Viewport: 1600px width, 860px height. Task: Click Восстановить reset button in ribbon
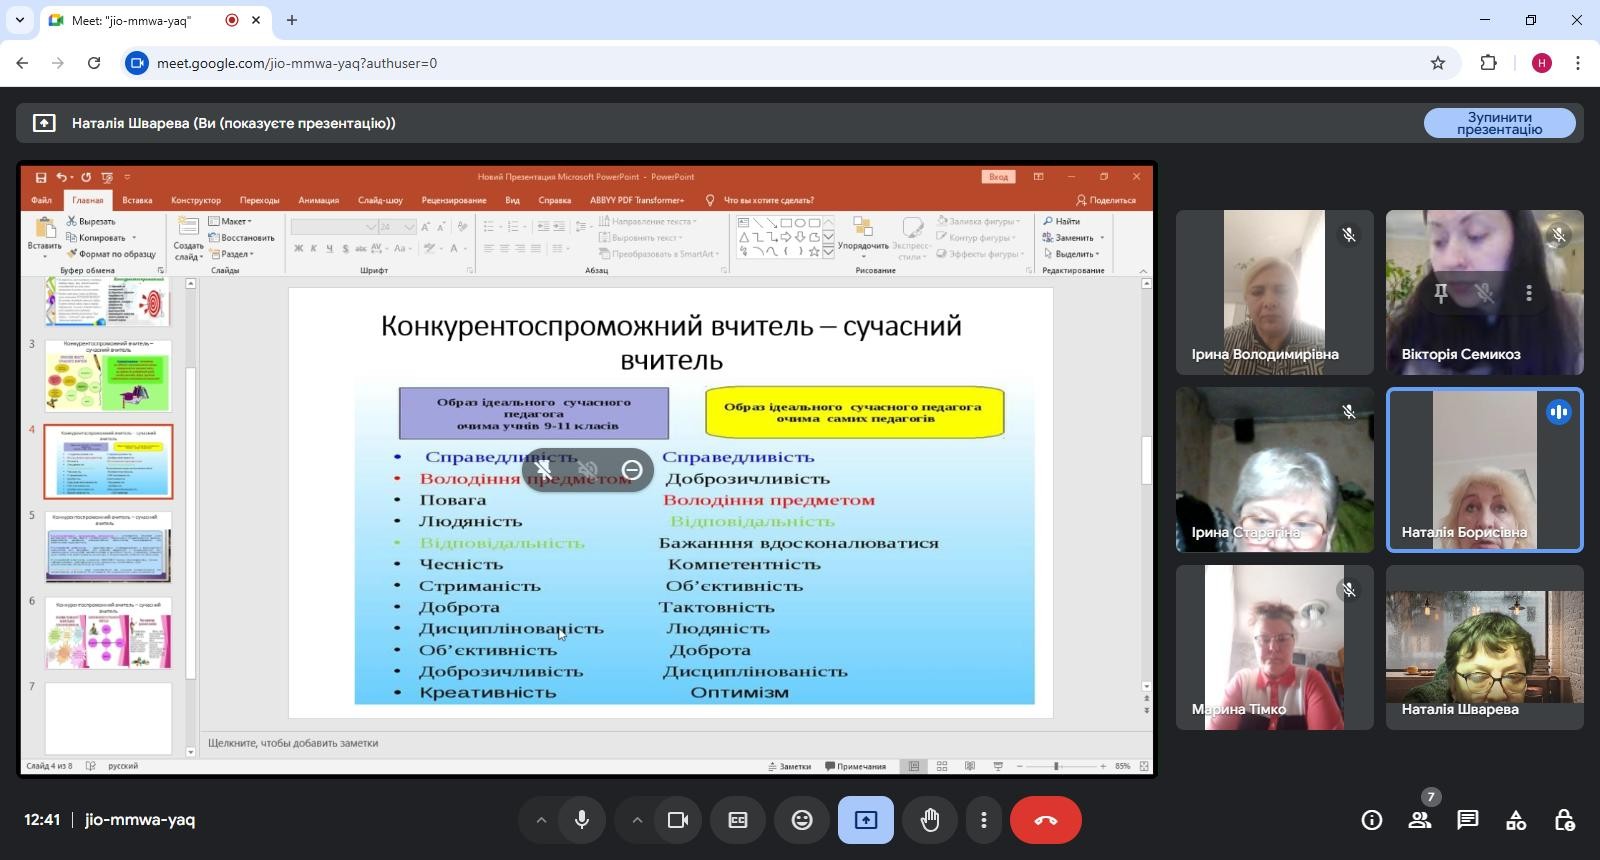[x=241, y=238]
